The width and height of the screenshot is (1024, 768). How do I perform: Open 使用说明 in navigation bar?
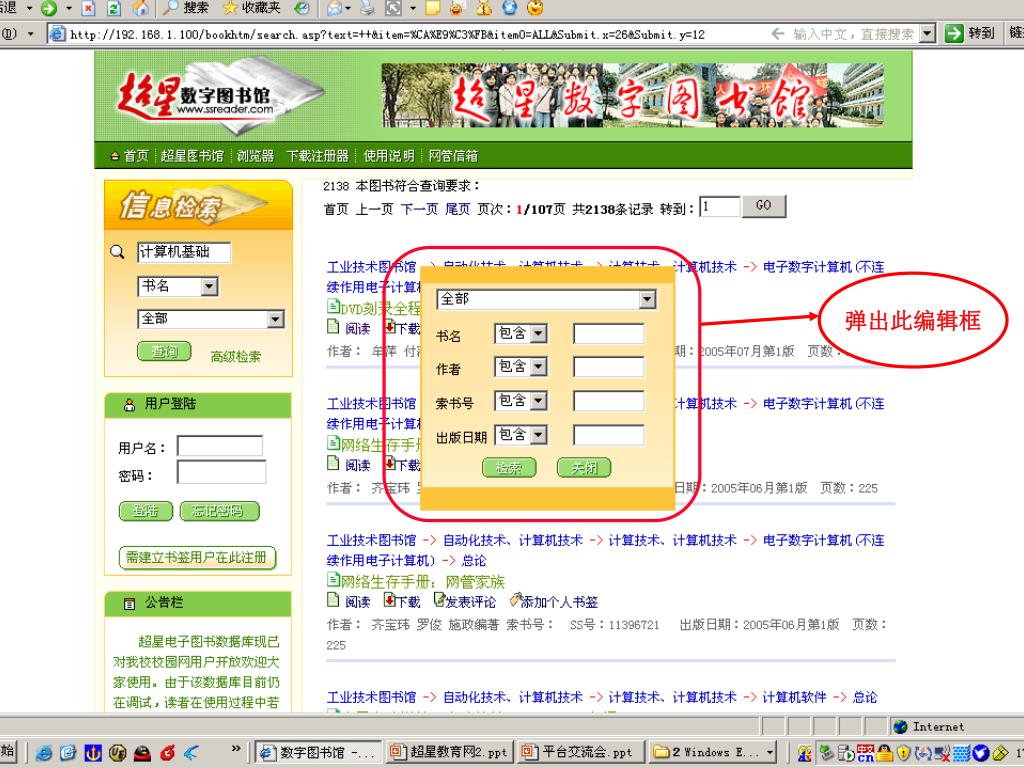point(389,155)
